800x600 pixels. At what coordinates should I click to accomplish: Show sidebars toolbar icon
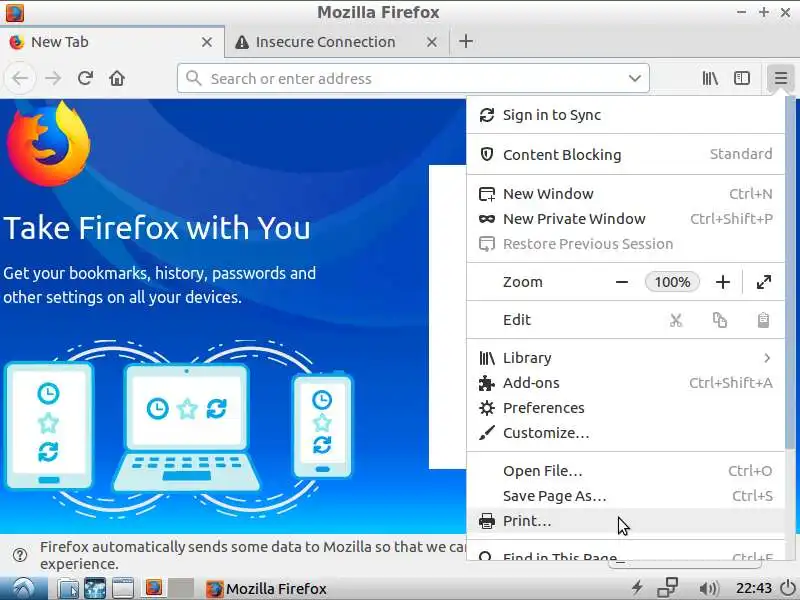point(742,78)
